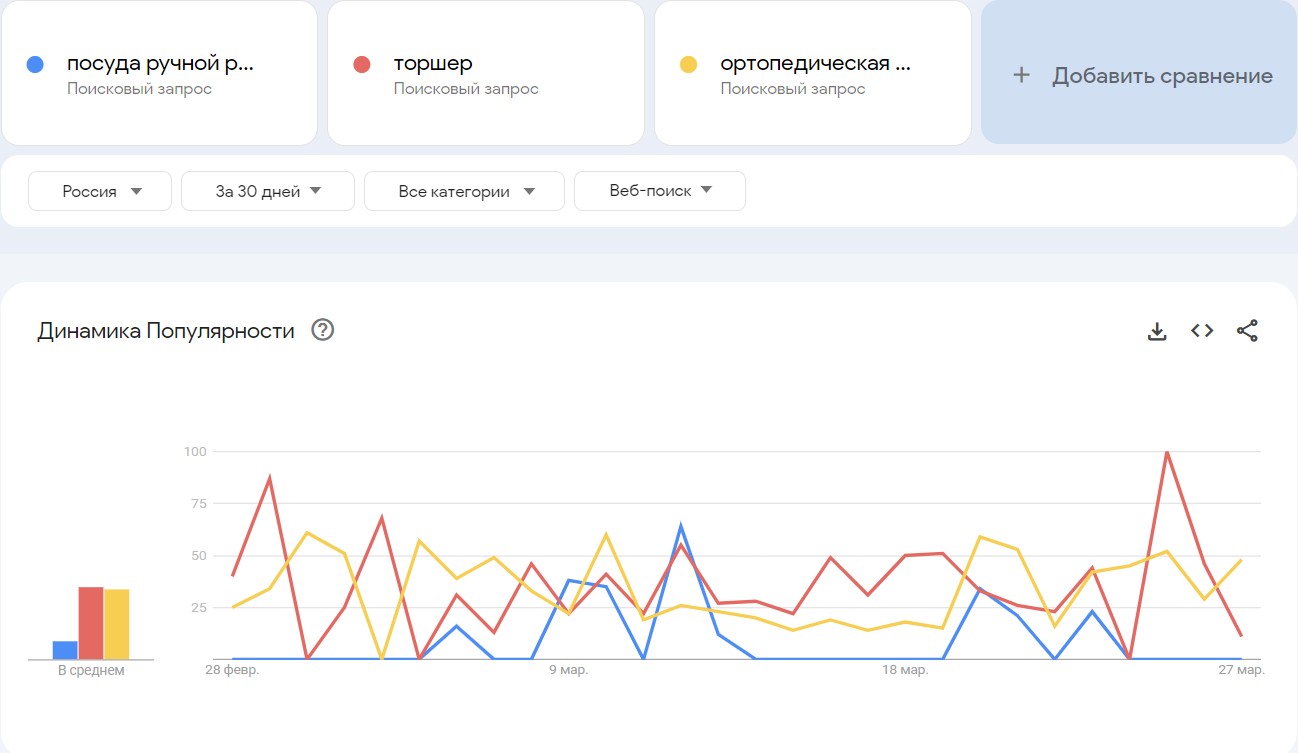Click the 18 мар. axis label
The width and height of the screenshot is (1298, 753).
pos(905,670)
